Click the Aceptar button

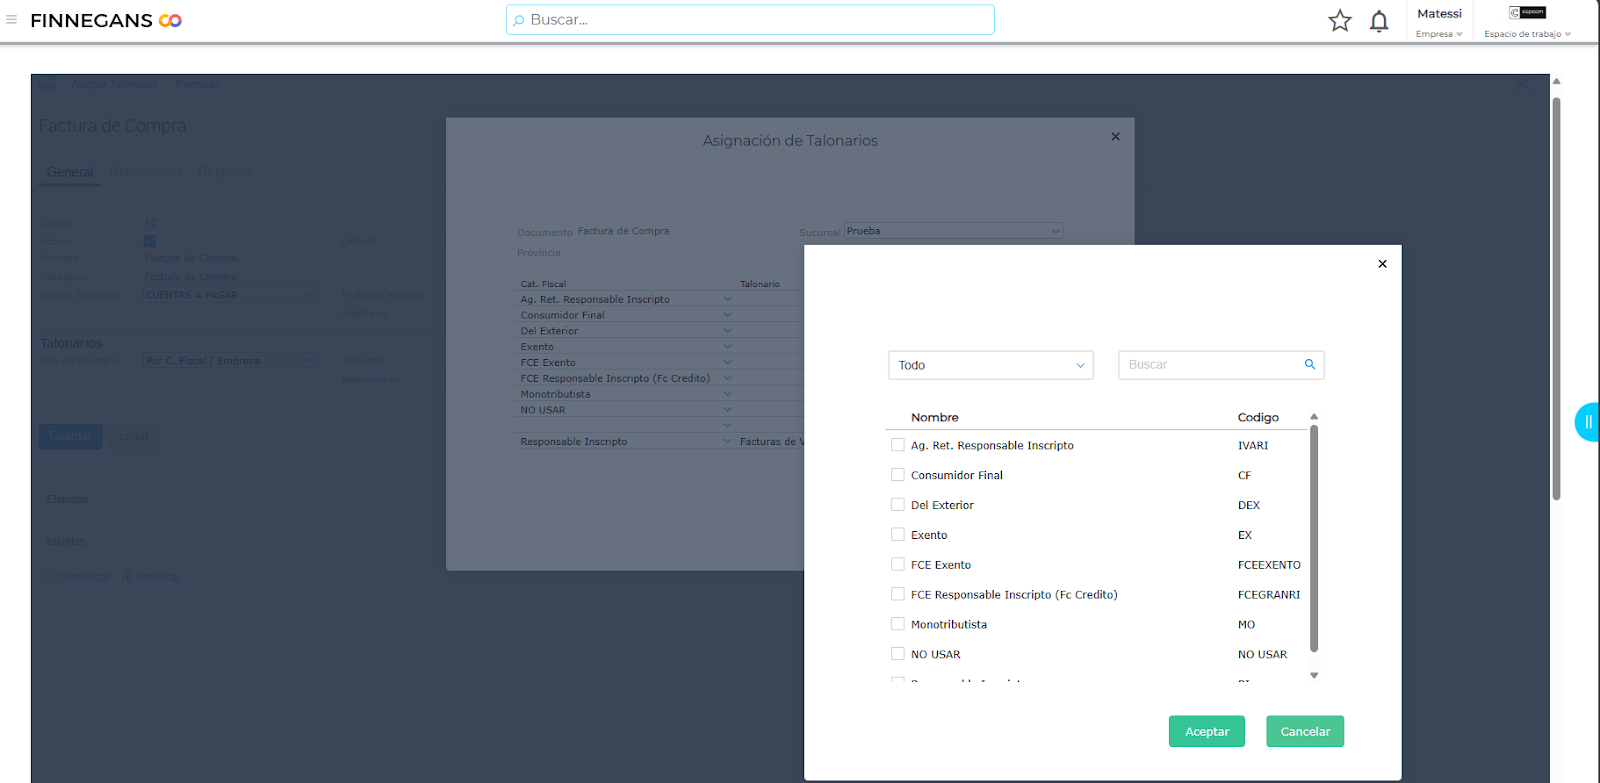coord(1207,732)
